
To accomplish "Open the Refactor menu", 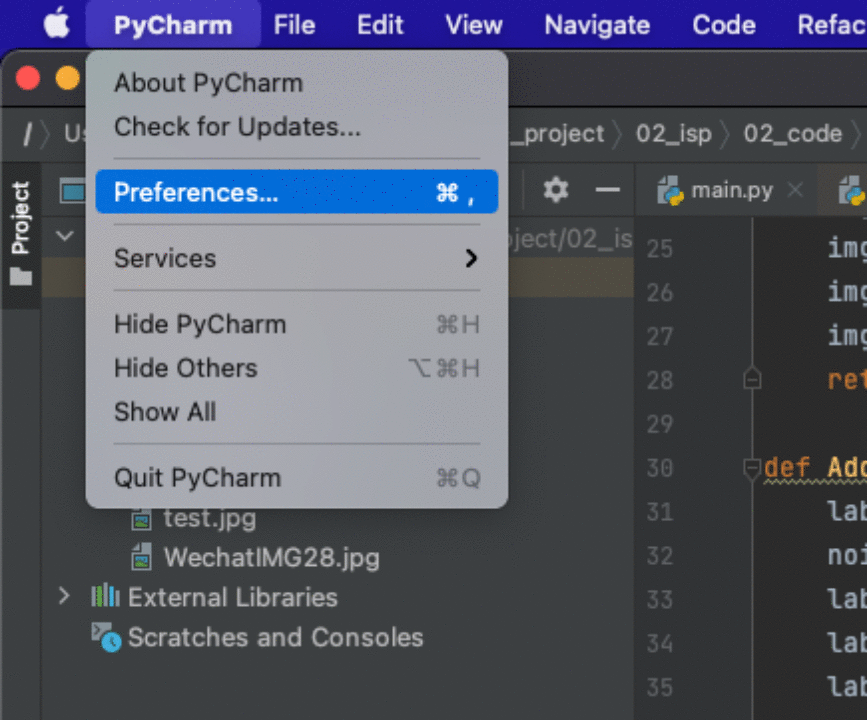I will click(832, 25).
